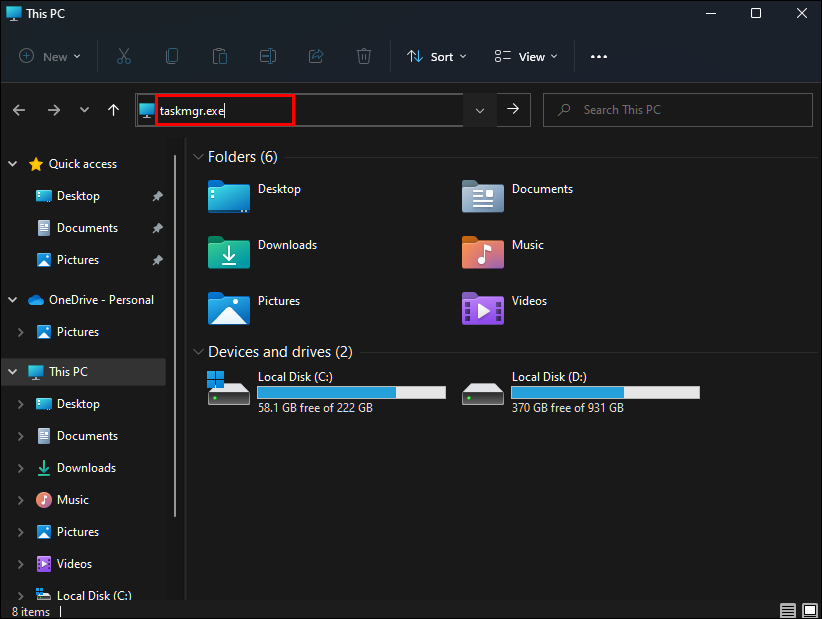Click the Cut scissors icon in toolbar

[124, 57]
